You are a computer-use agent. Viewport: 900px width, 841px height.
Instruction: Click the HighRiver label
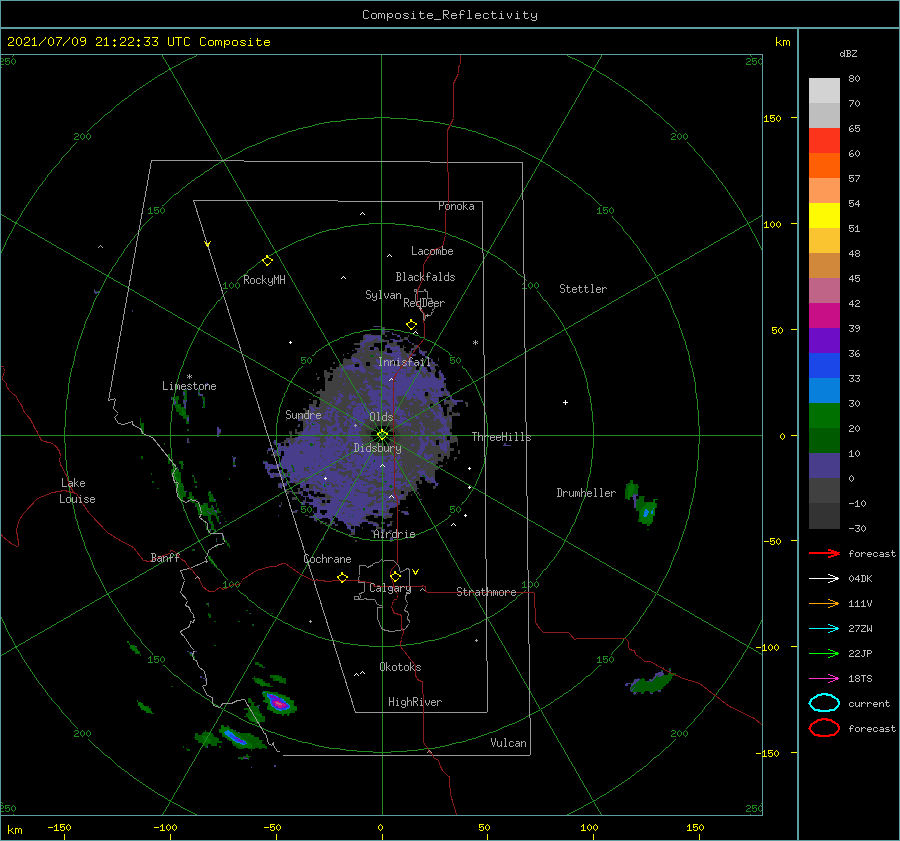coord(415,702)
